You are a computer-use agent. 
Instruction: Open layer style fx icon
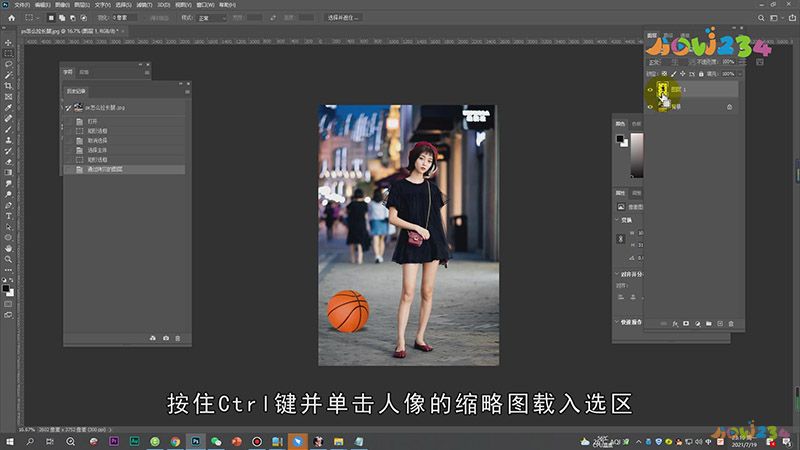click(675, 323)
